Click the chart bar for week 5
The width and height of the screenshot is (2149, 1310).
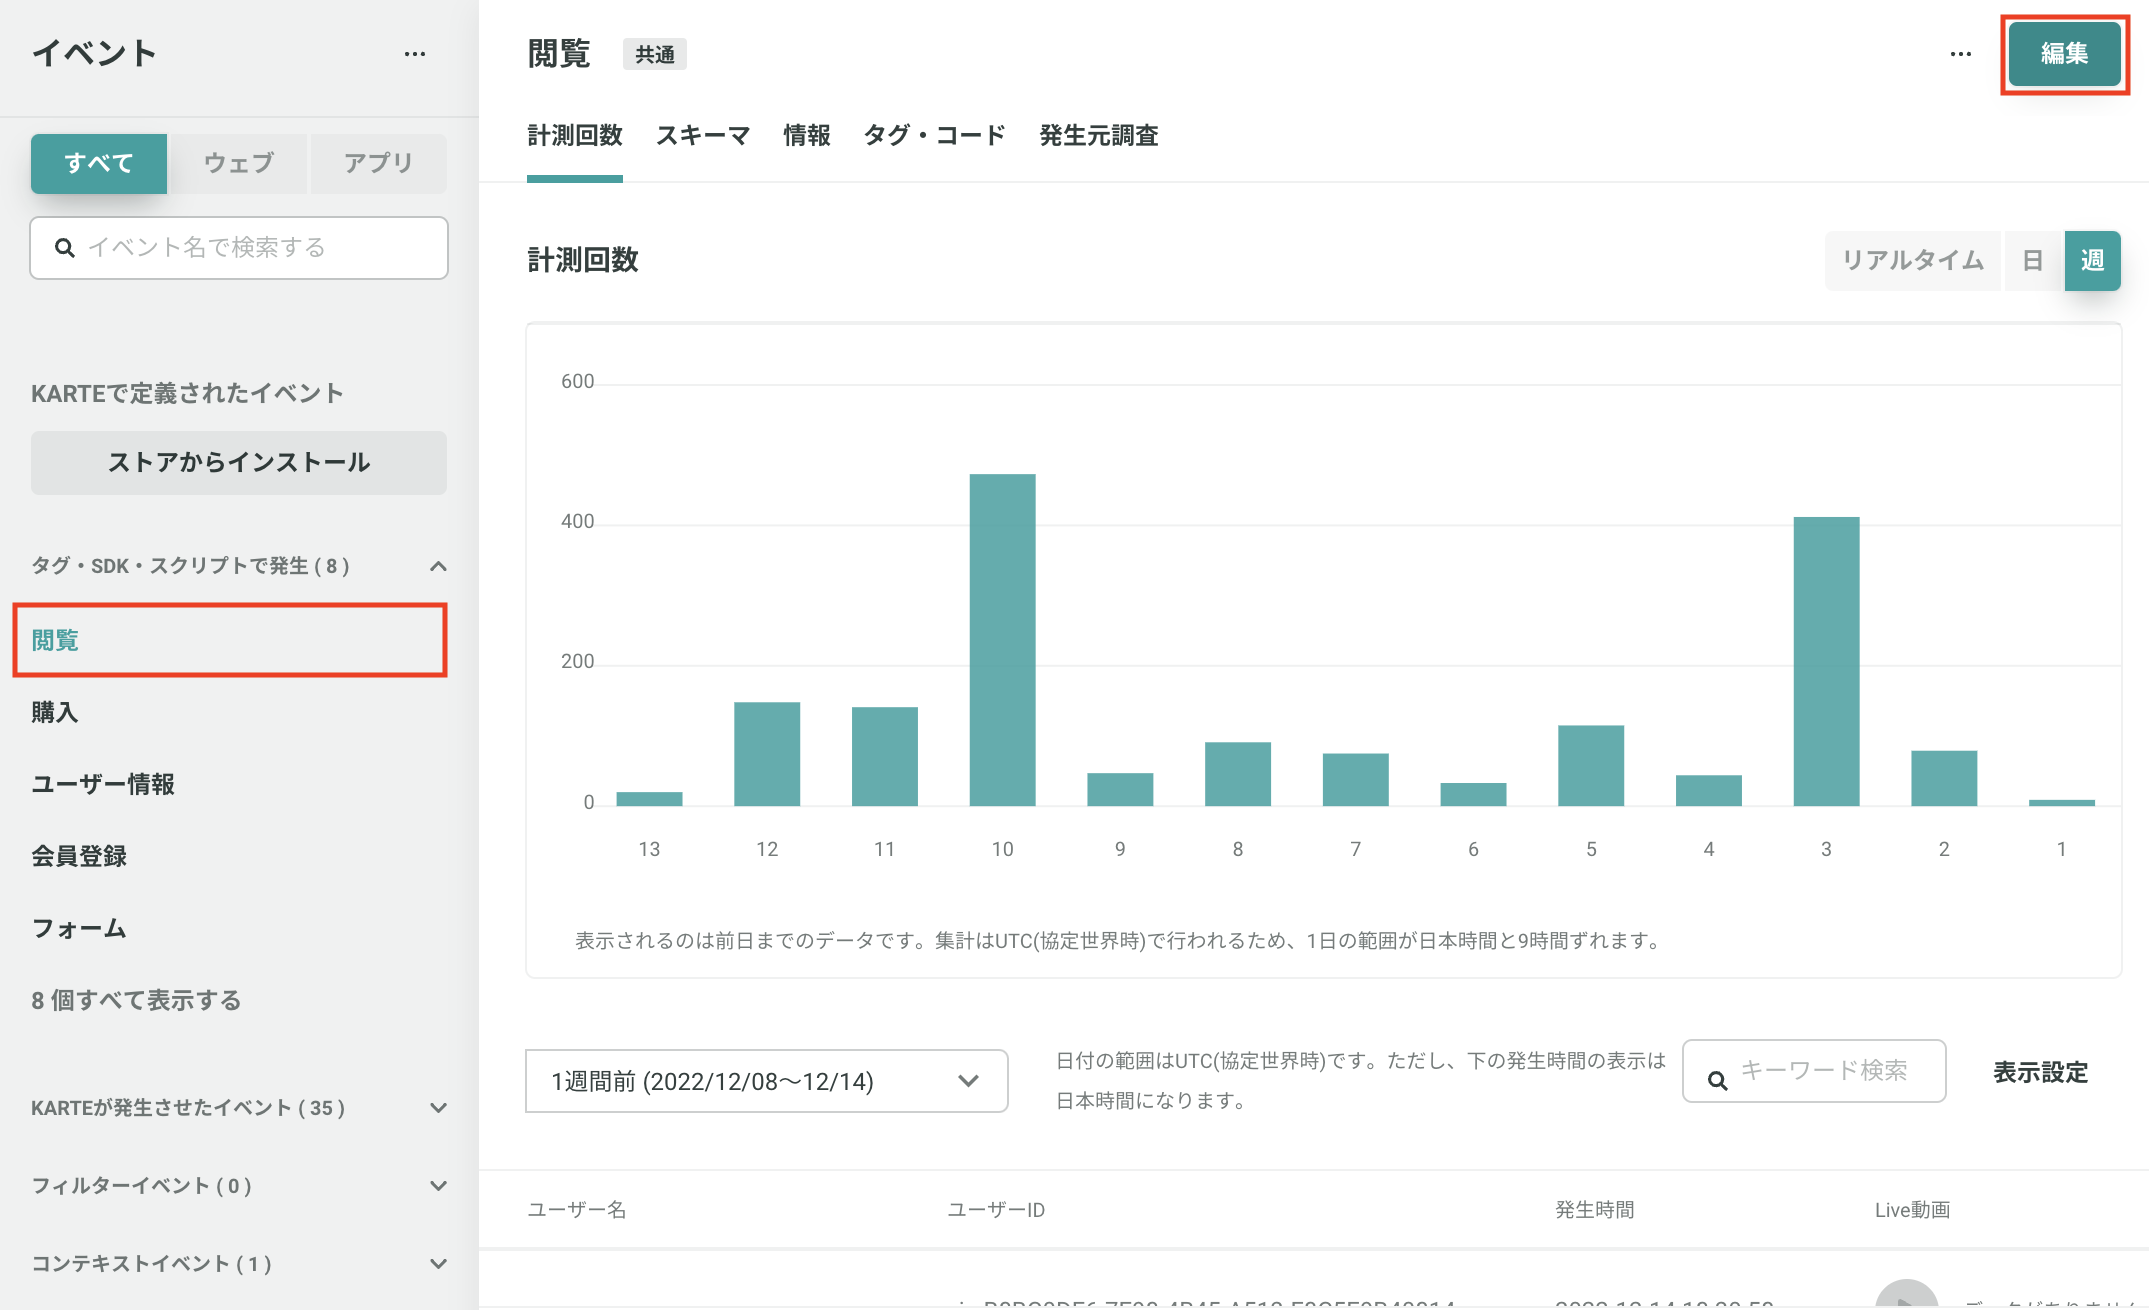click(x=1591, y=765)
